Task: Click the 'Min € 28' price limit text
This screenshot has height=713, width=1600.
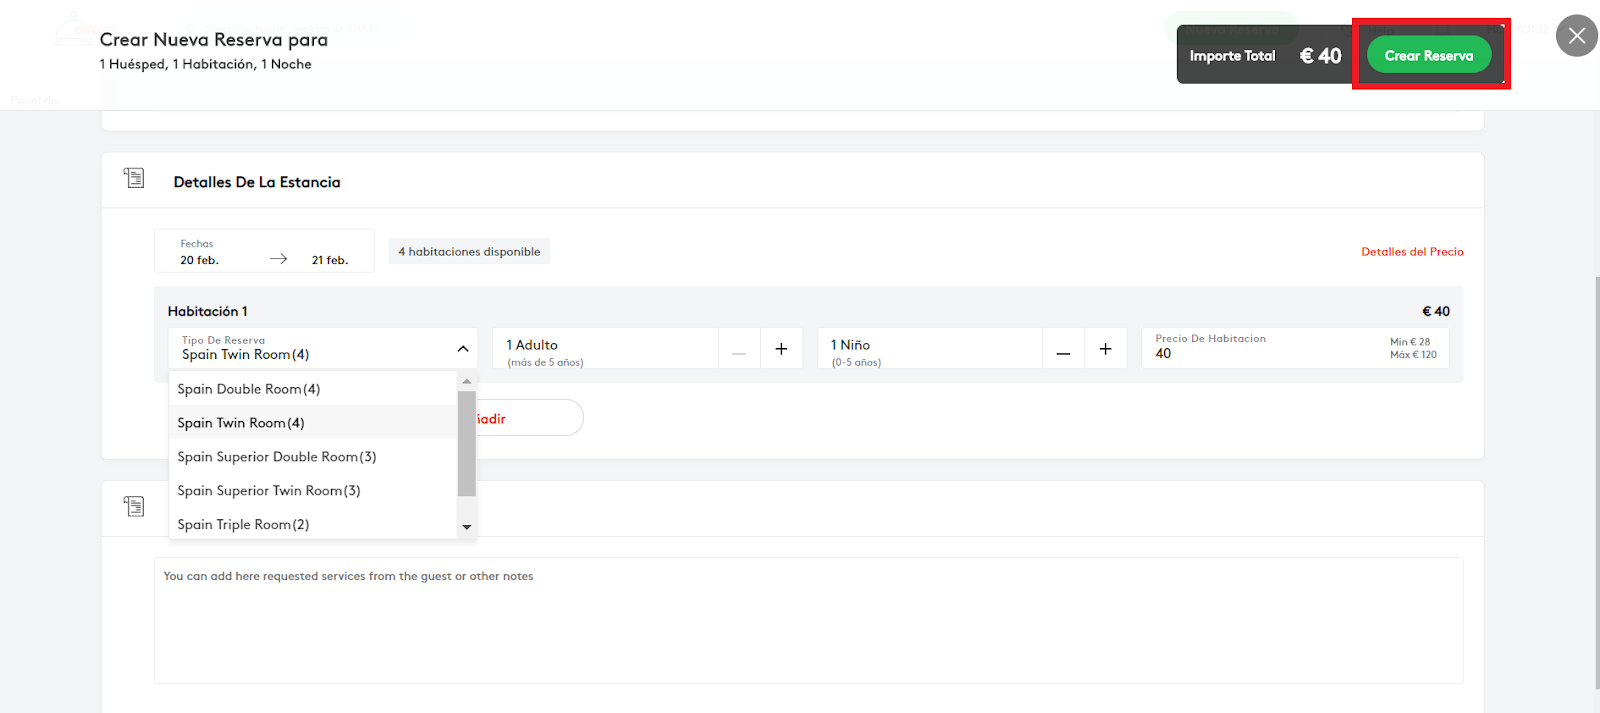Action: click(1410, 342)
